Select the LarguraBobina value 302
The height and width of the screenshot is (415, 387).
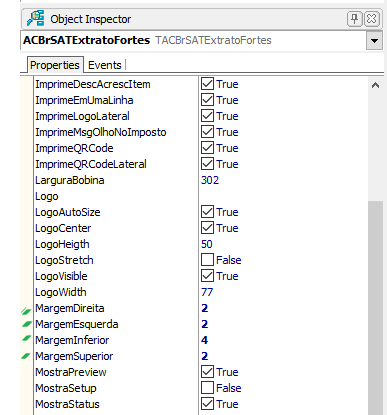210,180
